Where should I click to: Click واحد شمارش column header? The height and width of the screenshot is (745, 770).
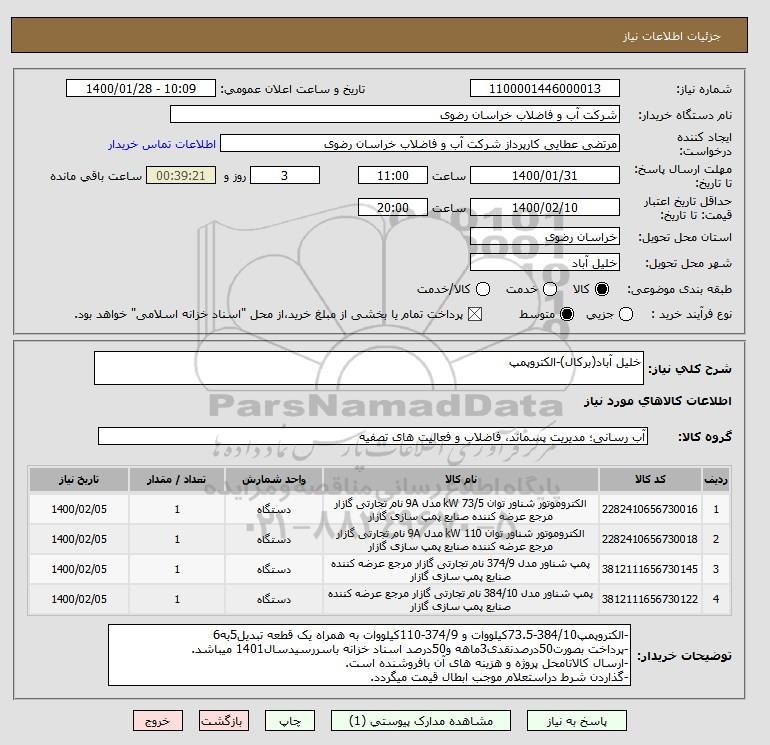coord(274,479)
